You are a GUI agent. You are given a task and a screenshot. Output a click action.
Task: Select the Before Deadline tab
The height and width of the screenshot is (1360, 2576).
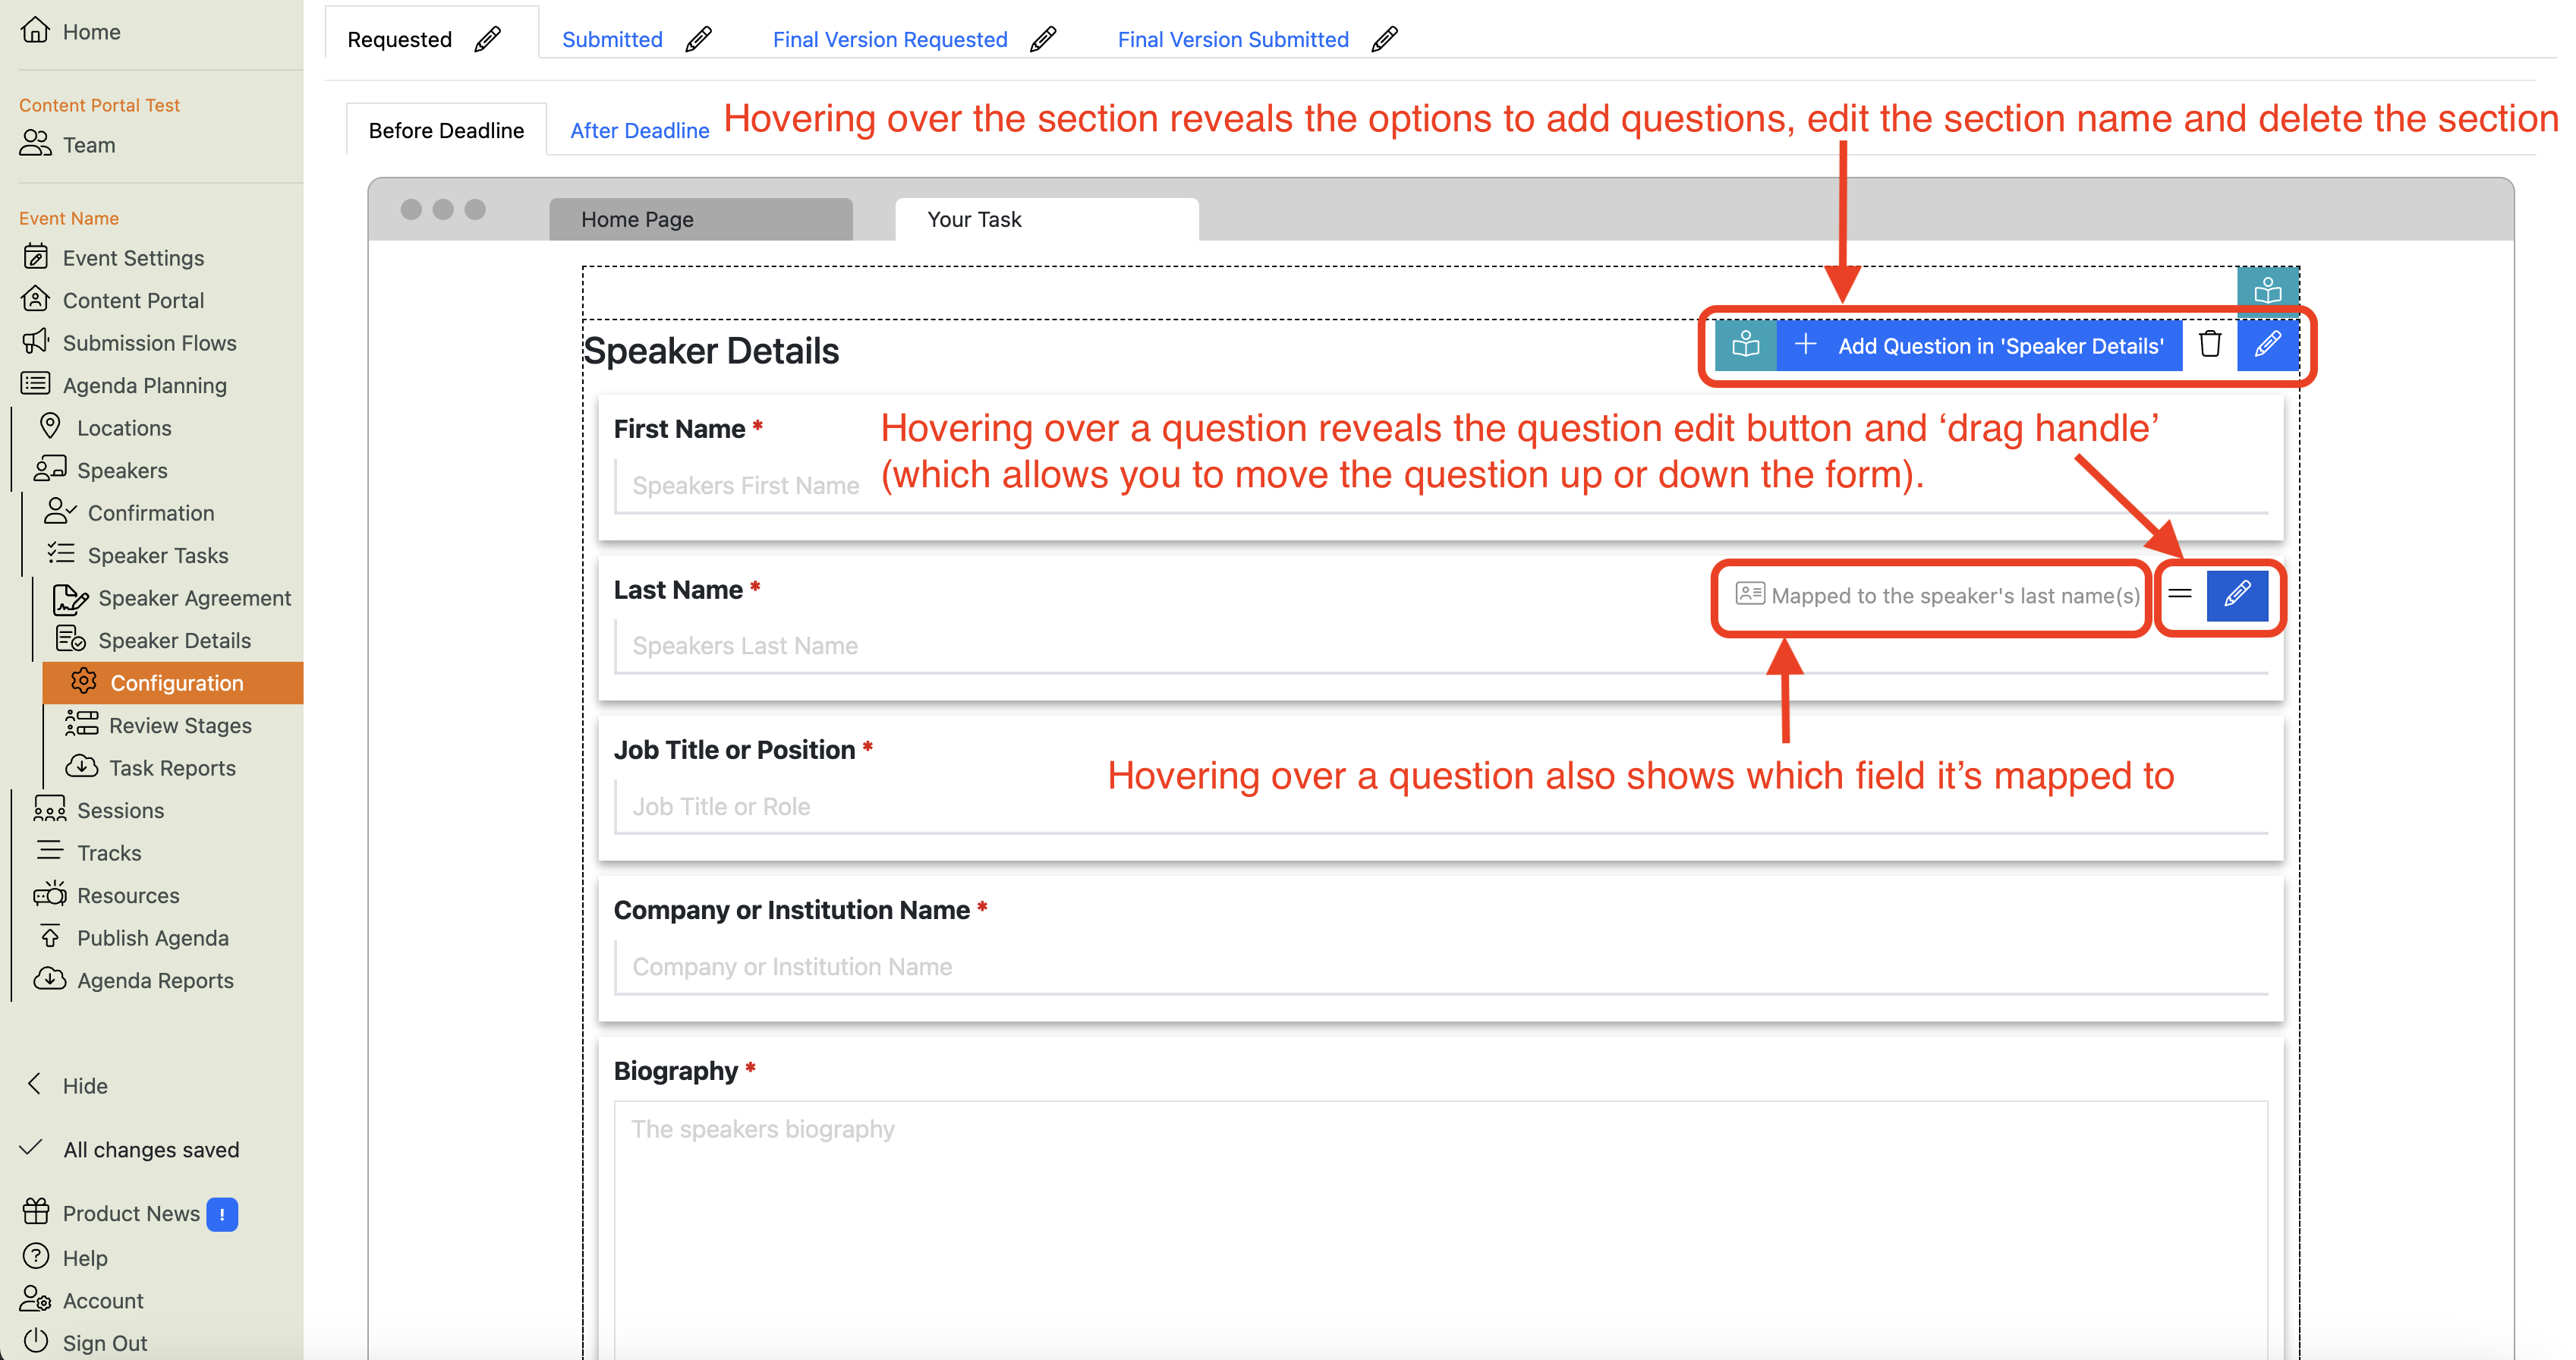(x=446, y=130)
